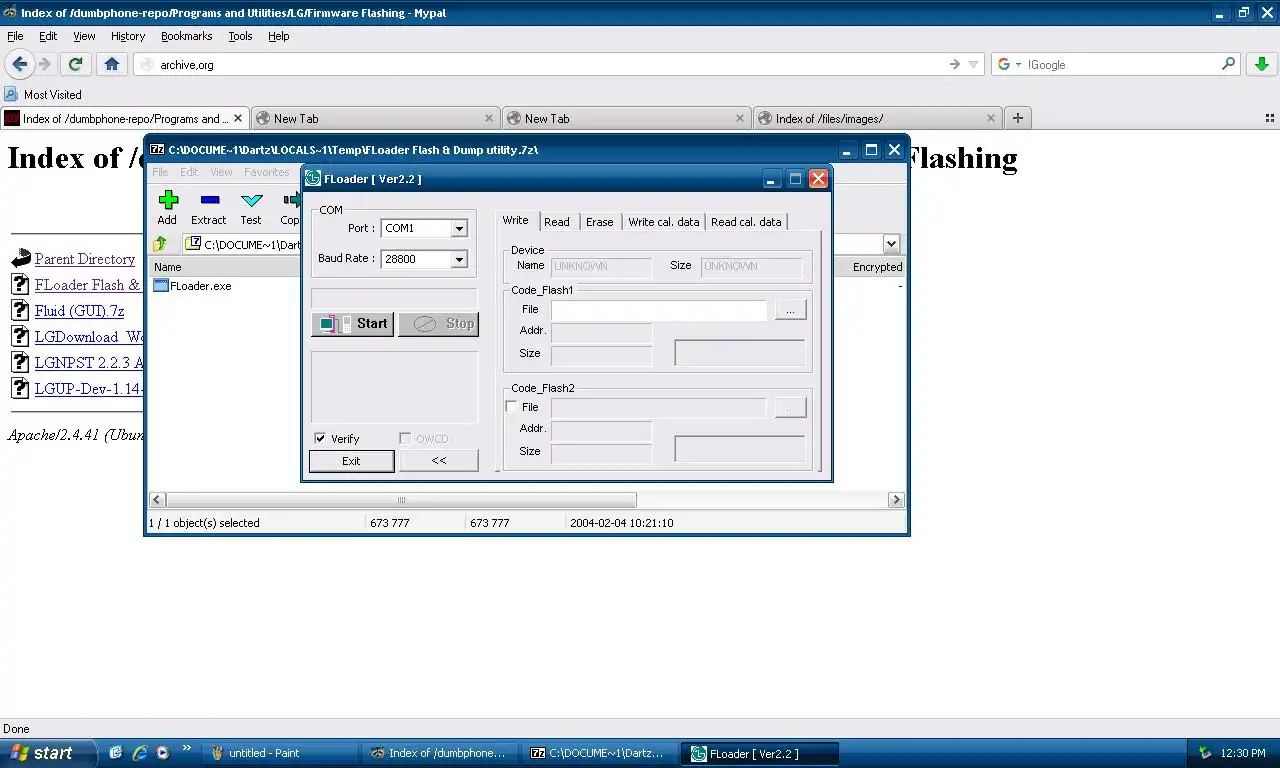Switch to Read cal. data tab

coord(746,222)
